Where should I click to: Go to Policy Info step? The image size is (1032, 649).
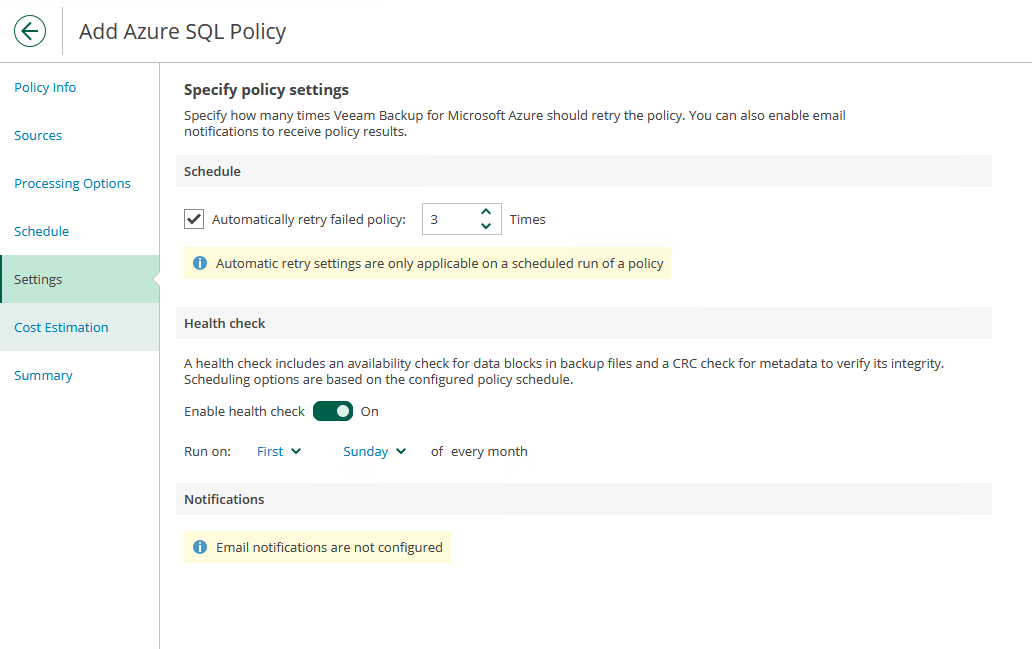[x=45, y=87]
